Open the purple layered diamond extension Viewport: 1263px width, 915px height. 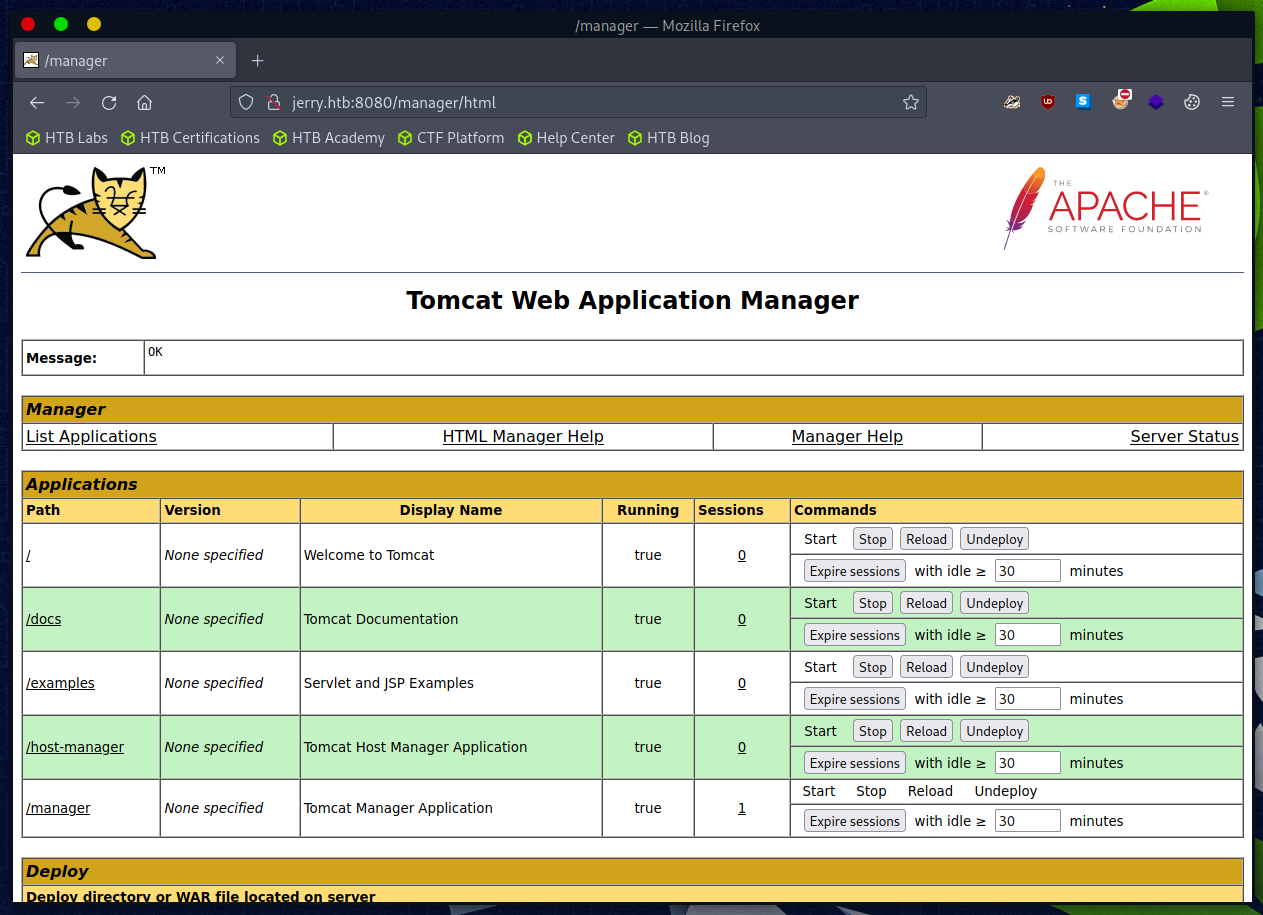click(x=1156, y=101)
